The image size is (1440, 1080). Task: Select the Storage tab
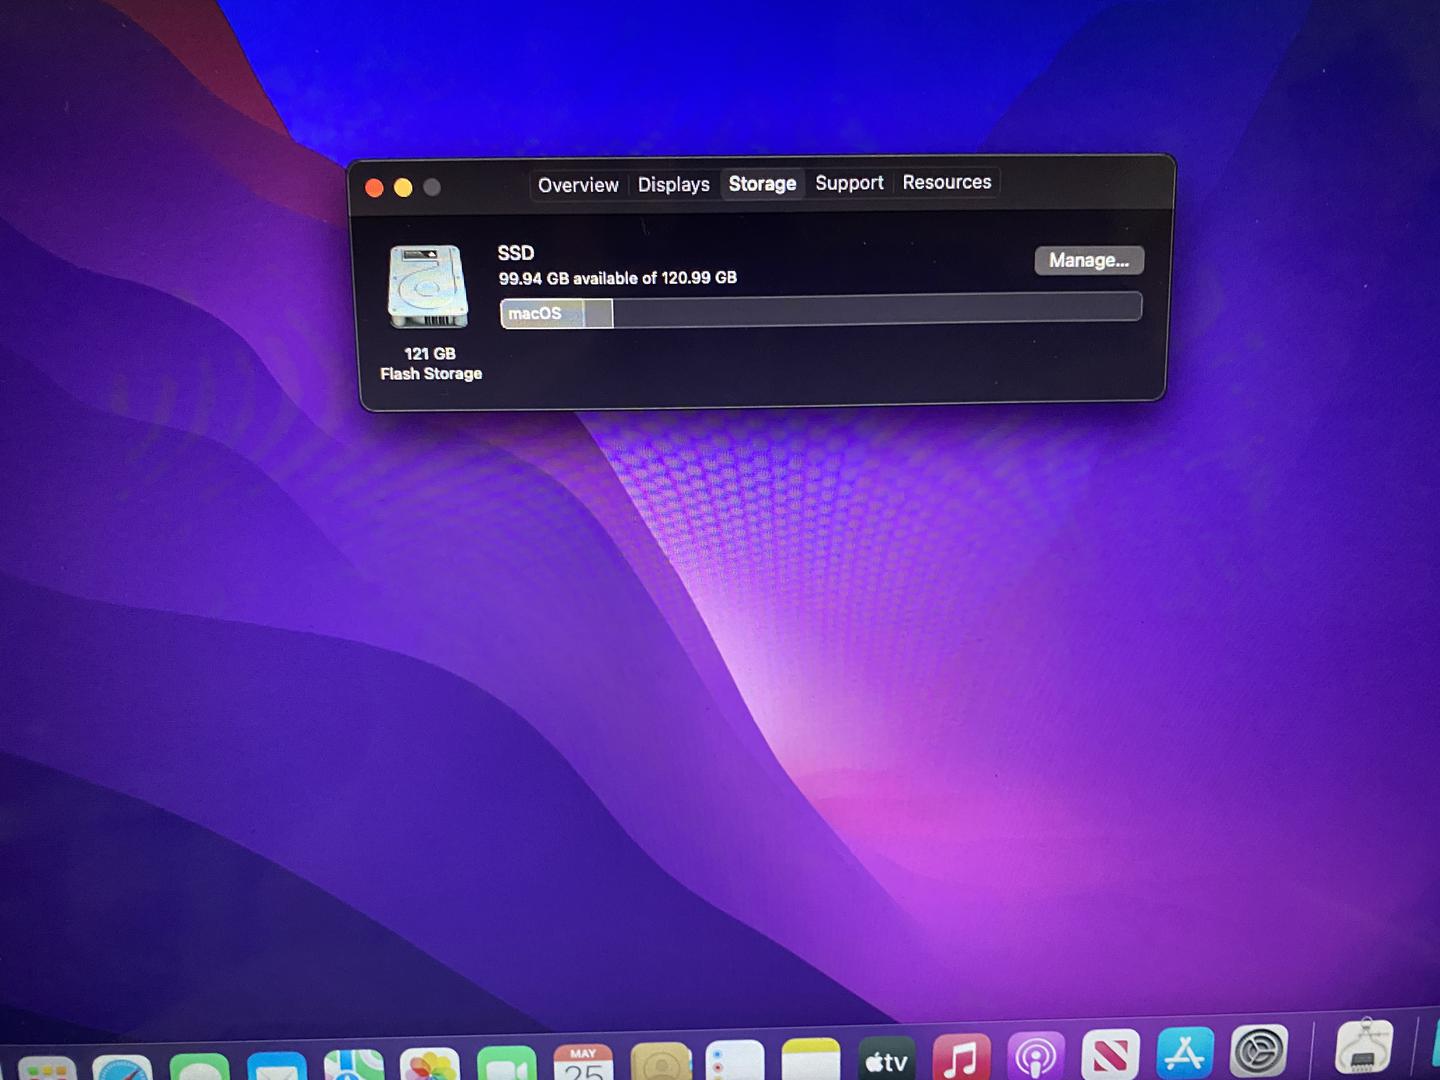click(762, 184)
